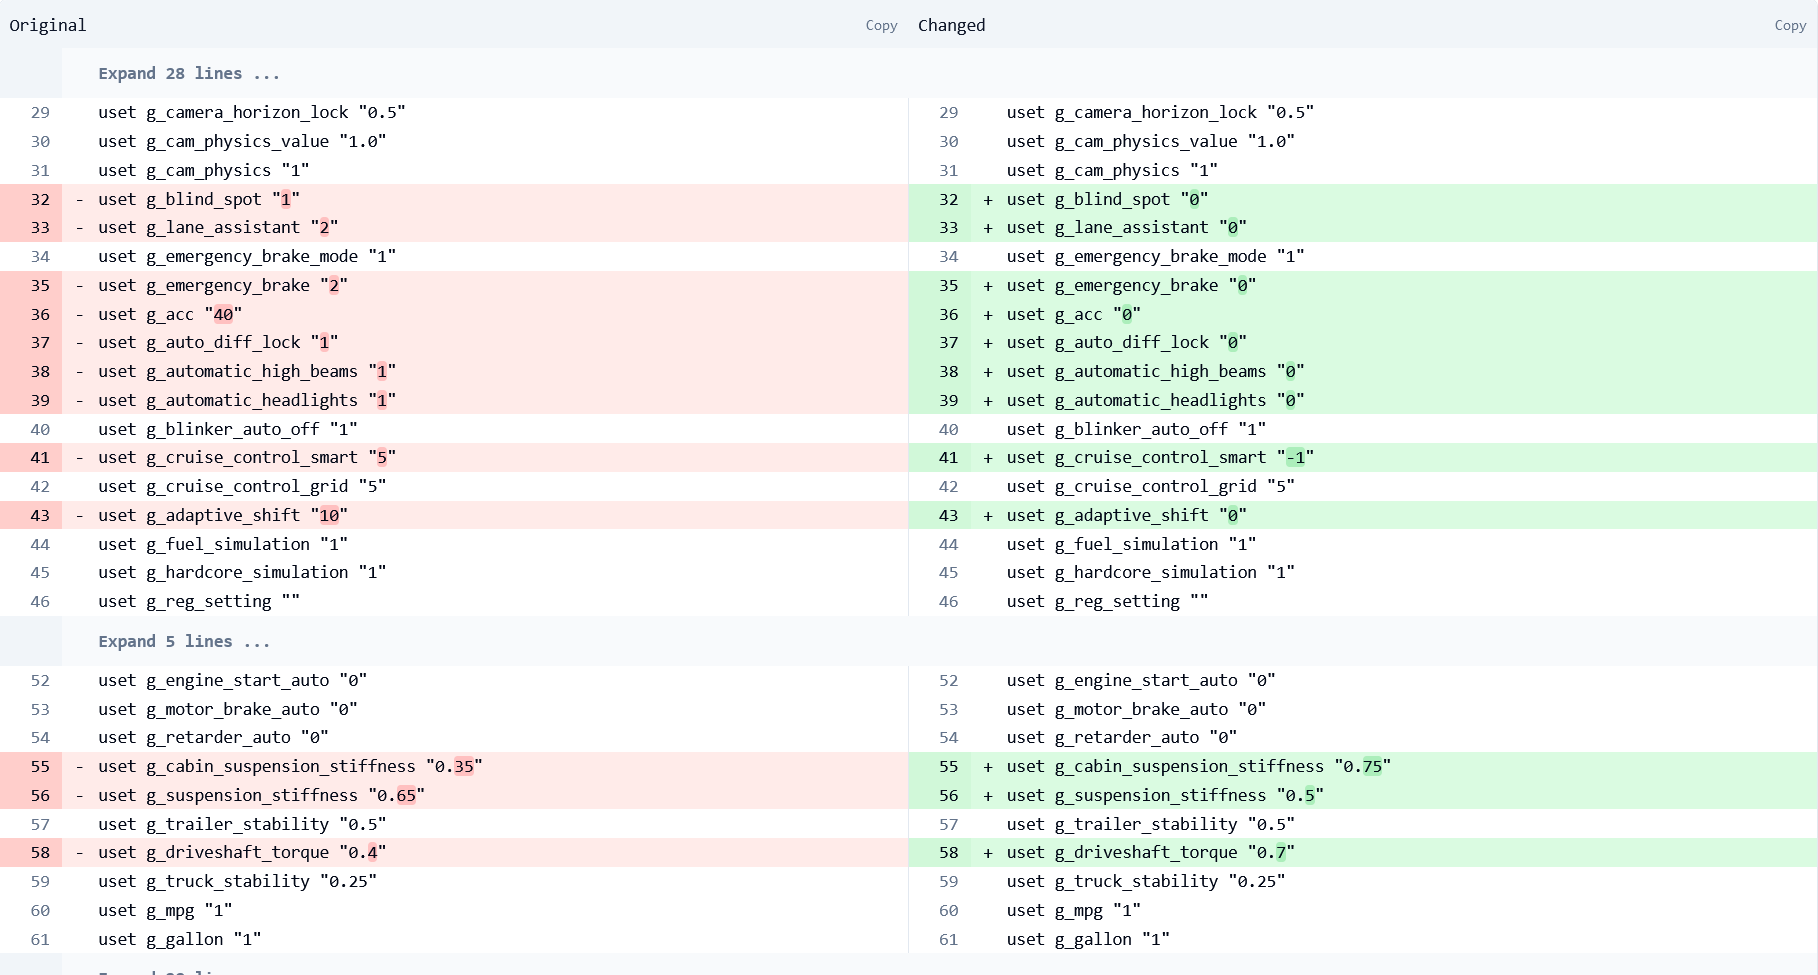1818x975 pixels.
Task: Expand the 5 hidden lines
Action: coord(184,641)
